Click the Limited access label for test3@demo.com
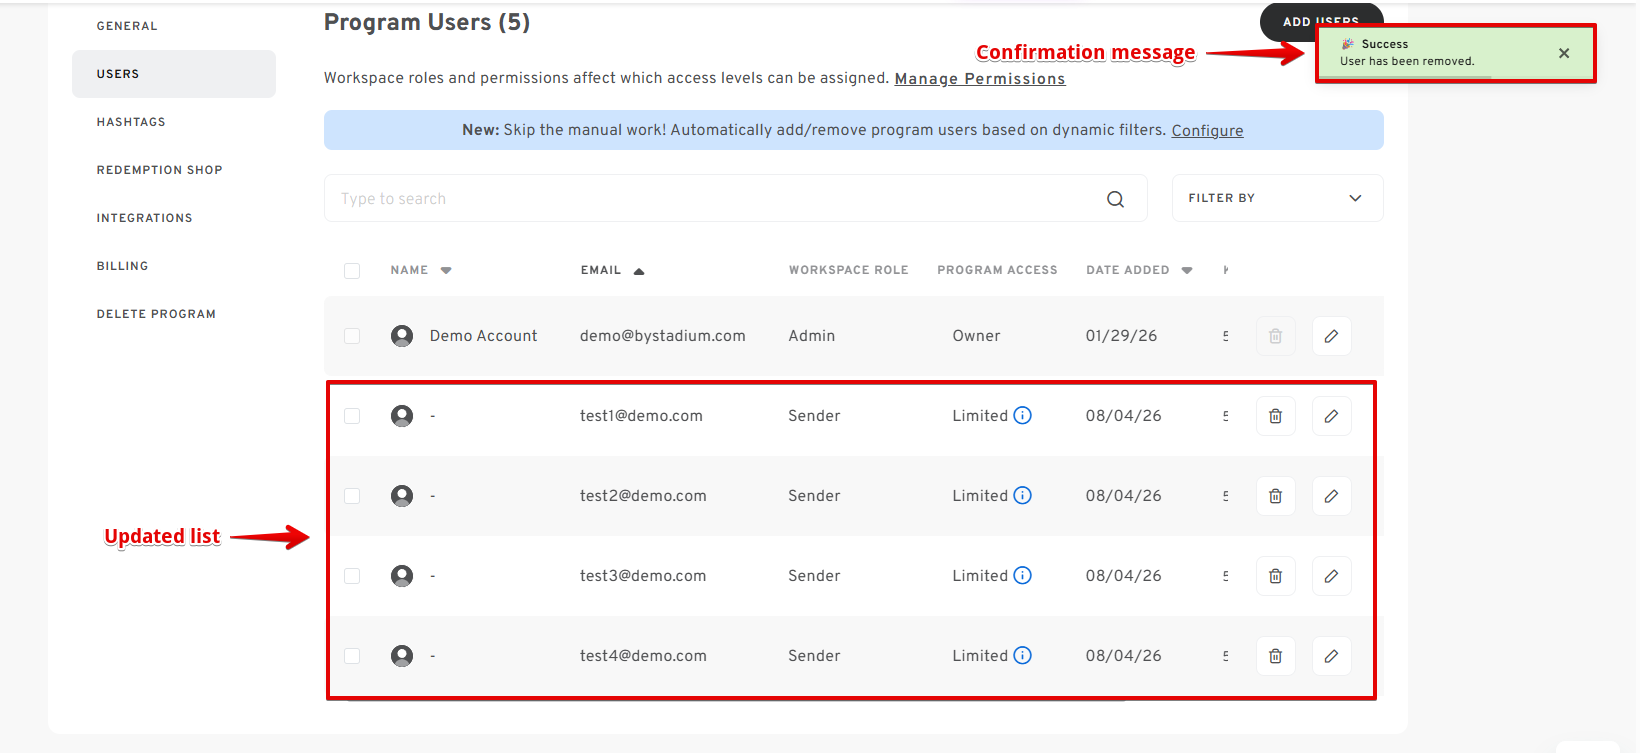The height and width of the screenshot is (753, 1640). pos(980,576)
